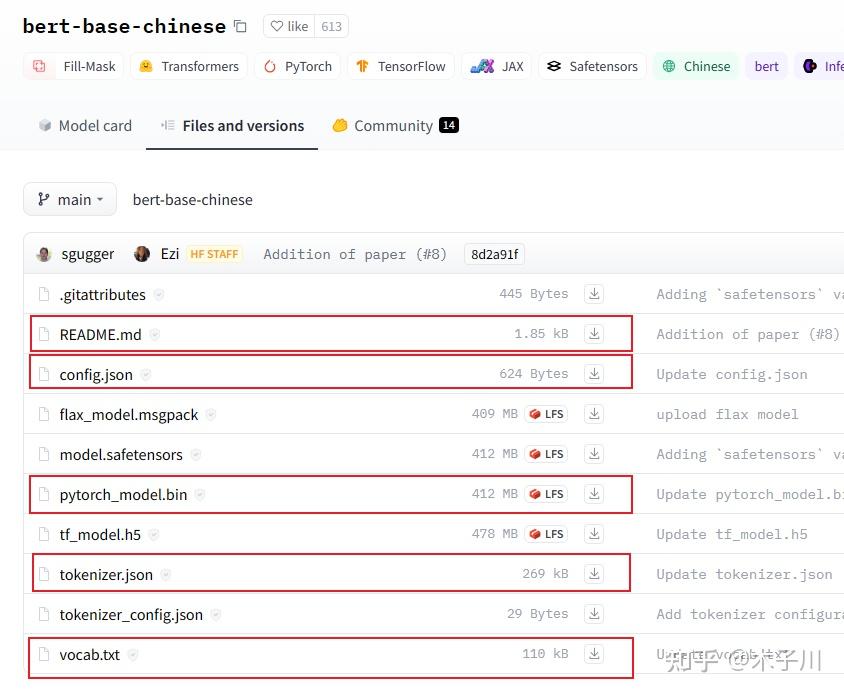The image size is (844, 694).
Task: Download tokenizer.json
Action: 594,574
